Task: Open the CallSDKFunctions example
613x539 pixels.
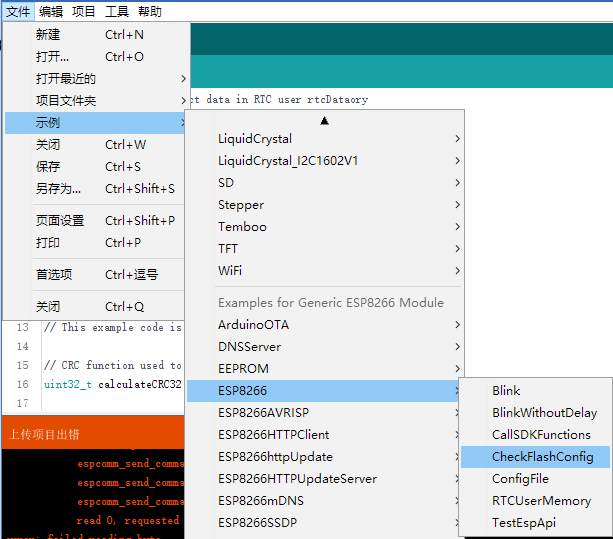Action: pos(535,435)
